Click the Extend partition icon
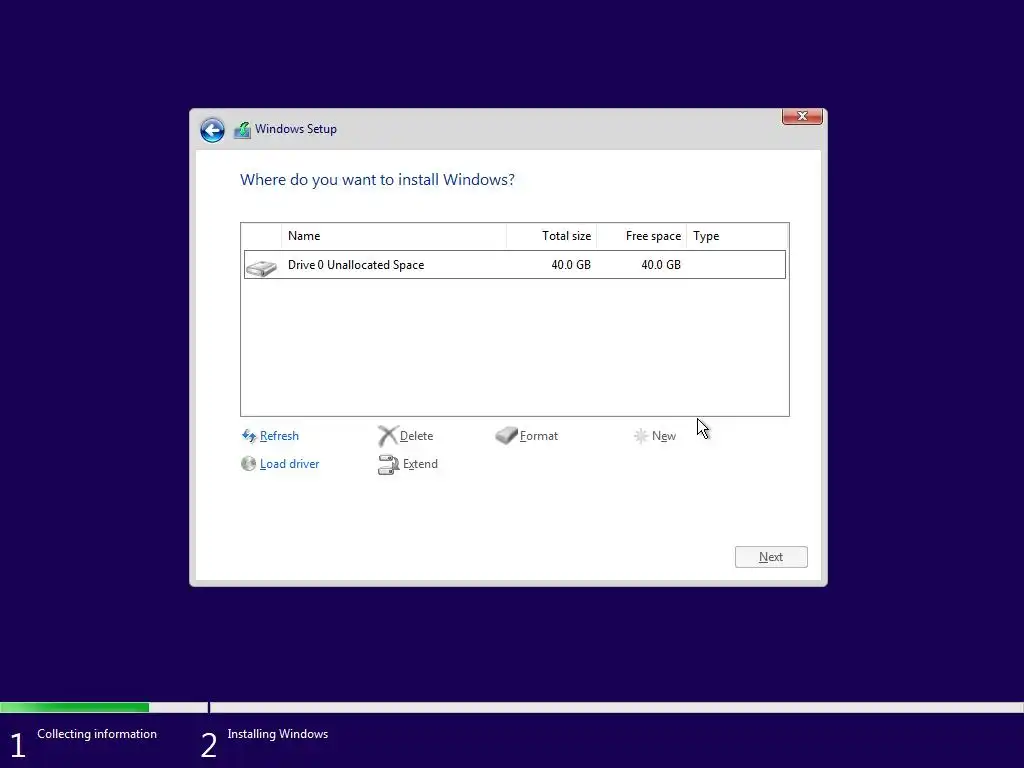1024x768 pixels. click(388, 464)
